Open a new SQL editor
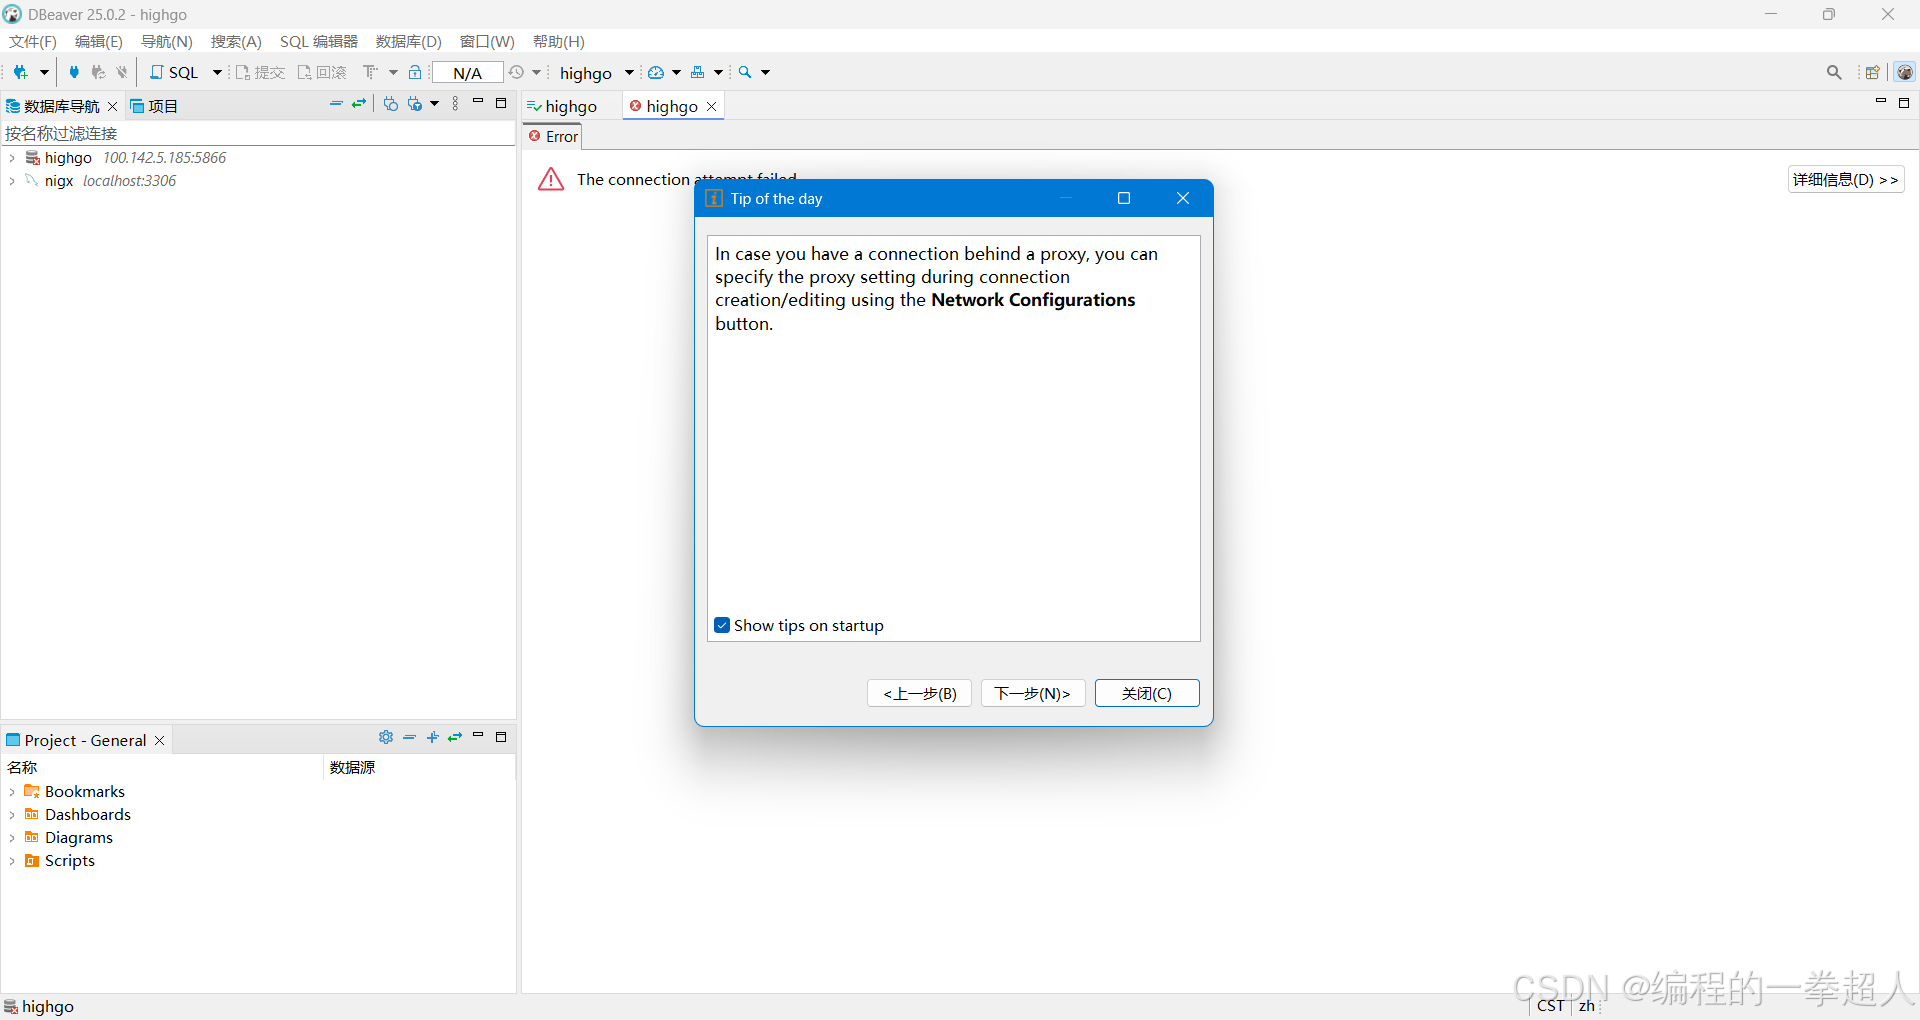The height and width of the screenshot is (1020, 1920). pos(174,72)
